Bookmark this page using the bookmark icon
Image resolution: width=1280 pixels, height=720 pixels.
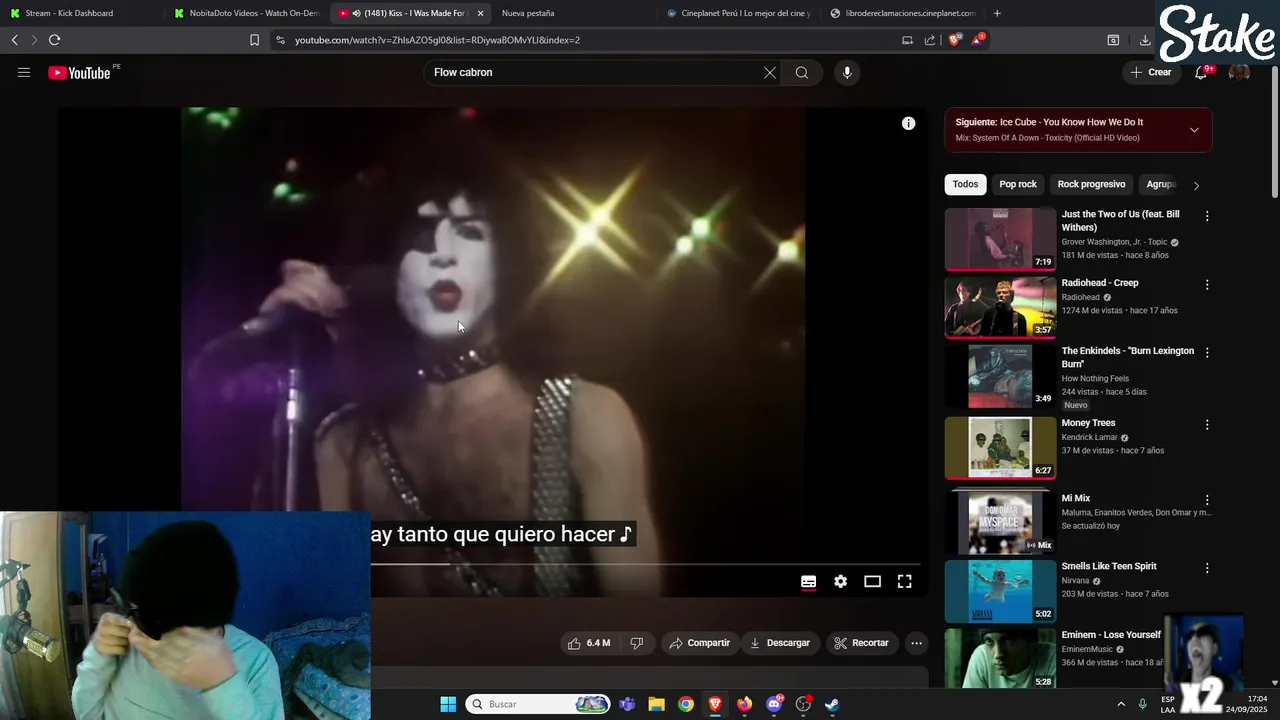pos(254,40)
